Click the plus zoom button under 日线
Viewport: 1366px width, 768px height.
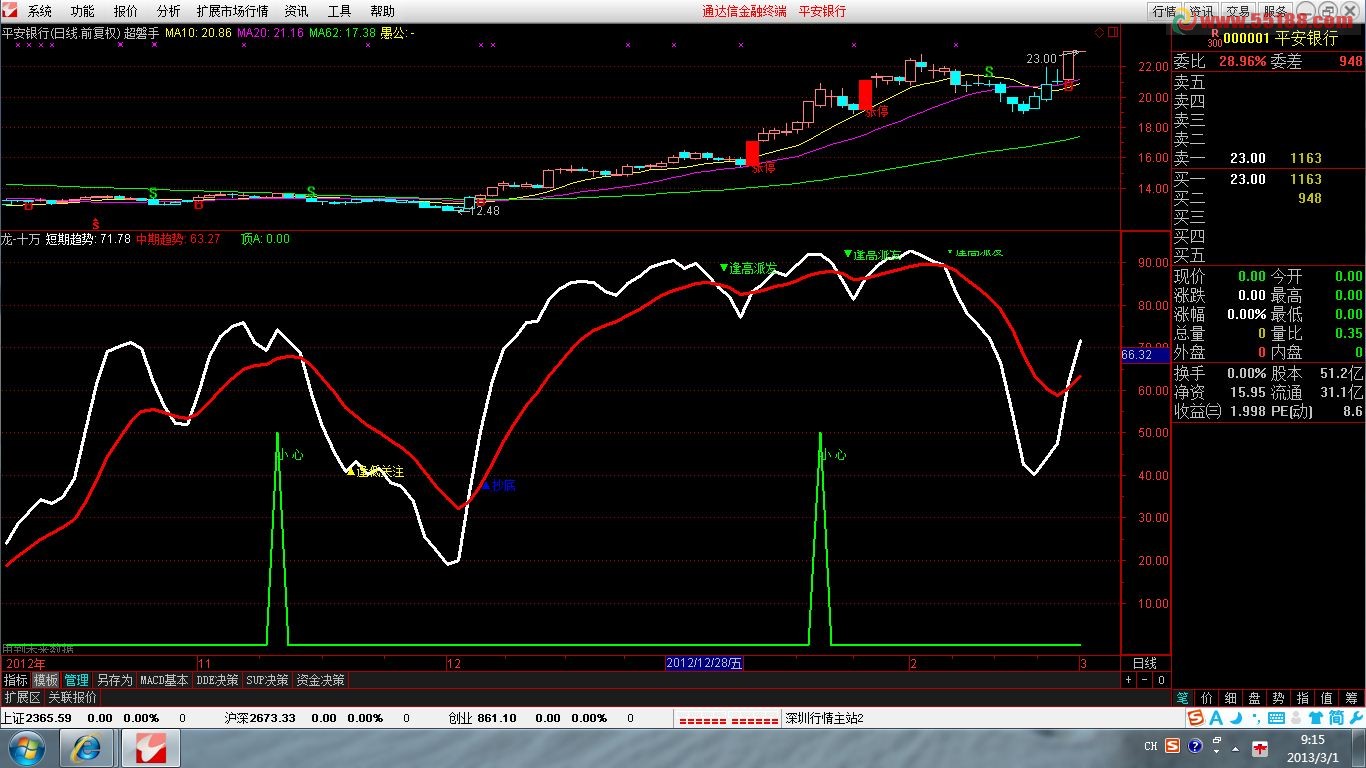pyautogui.click(x=1129, y=680)
